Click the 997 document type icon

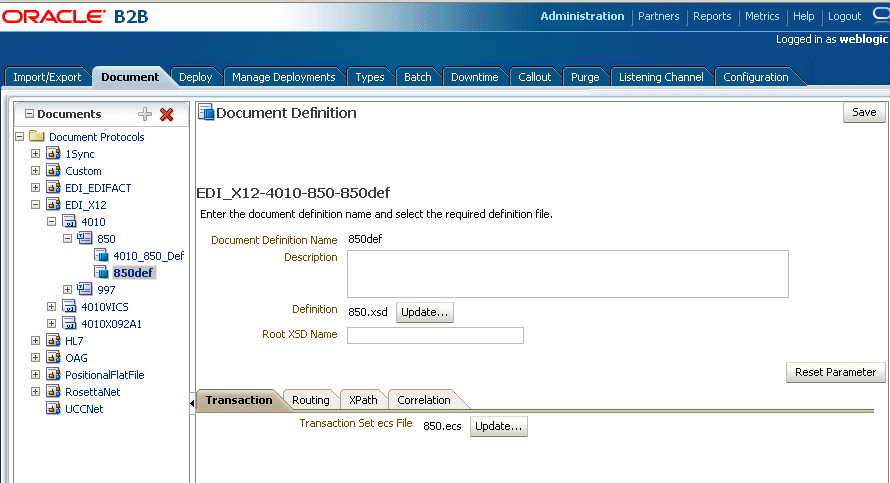coord(85,289)
